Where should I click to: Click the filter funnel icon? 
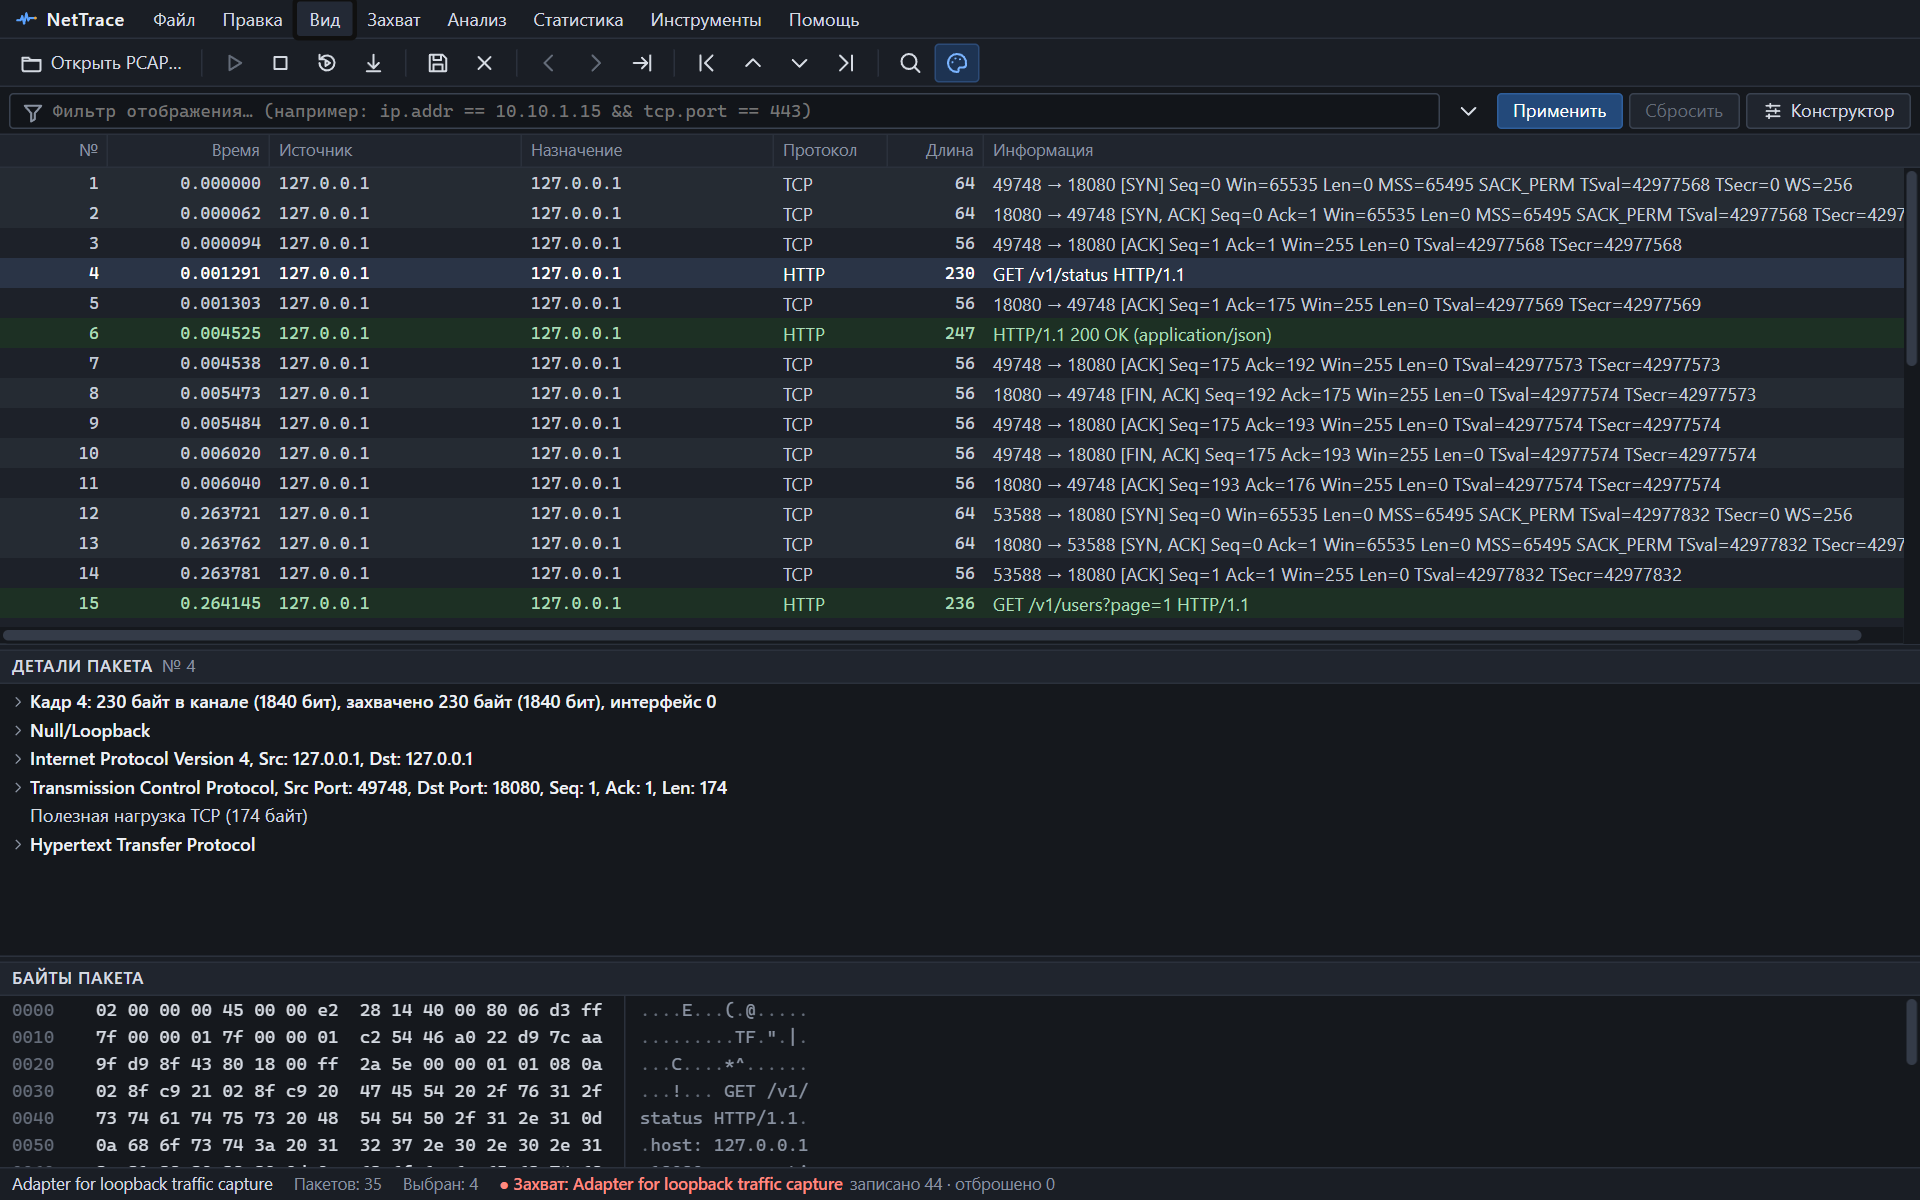(x=33, y=112)
